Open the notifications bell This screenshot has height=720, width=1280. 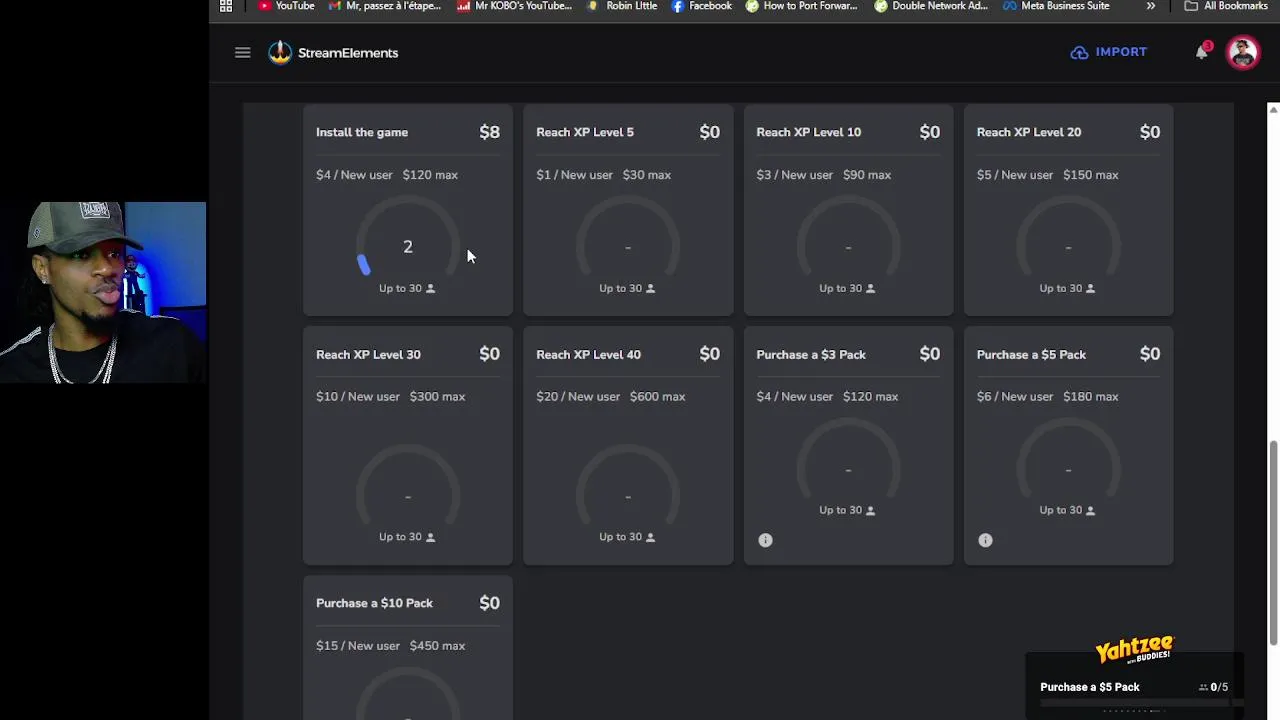coord(1202,52)
